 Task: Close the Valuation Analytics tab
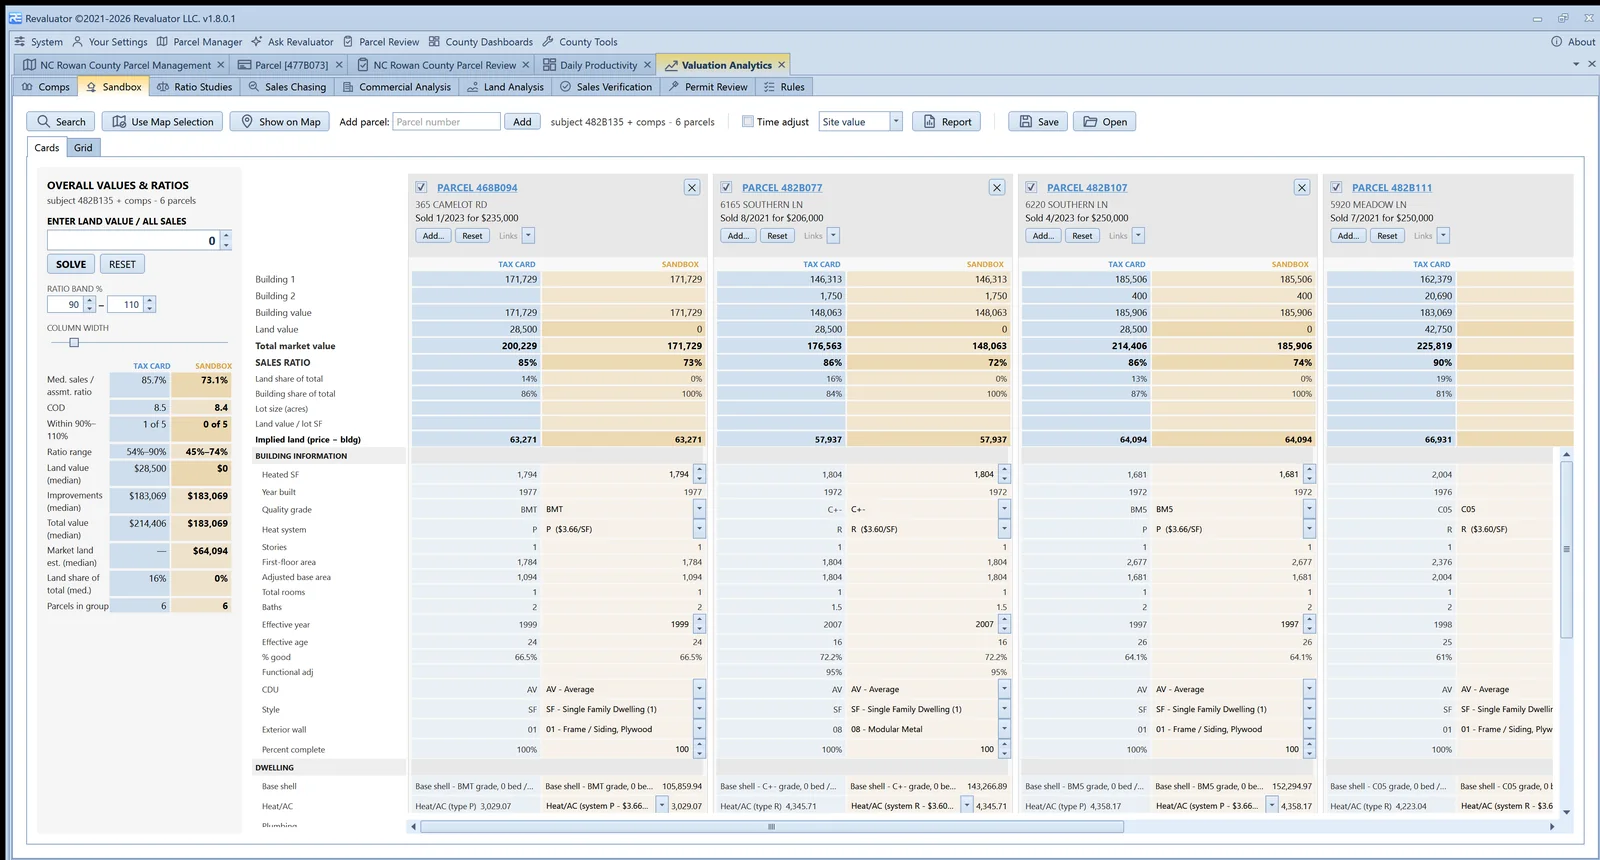(x=782, y=65)
